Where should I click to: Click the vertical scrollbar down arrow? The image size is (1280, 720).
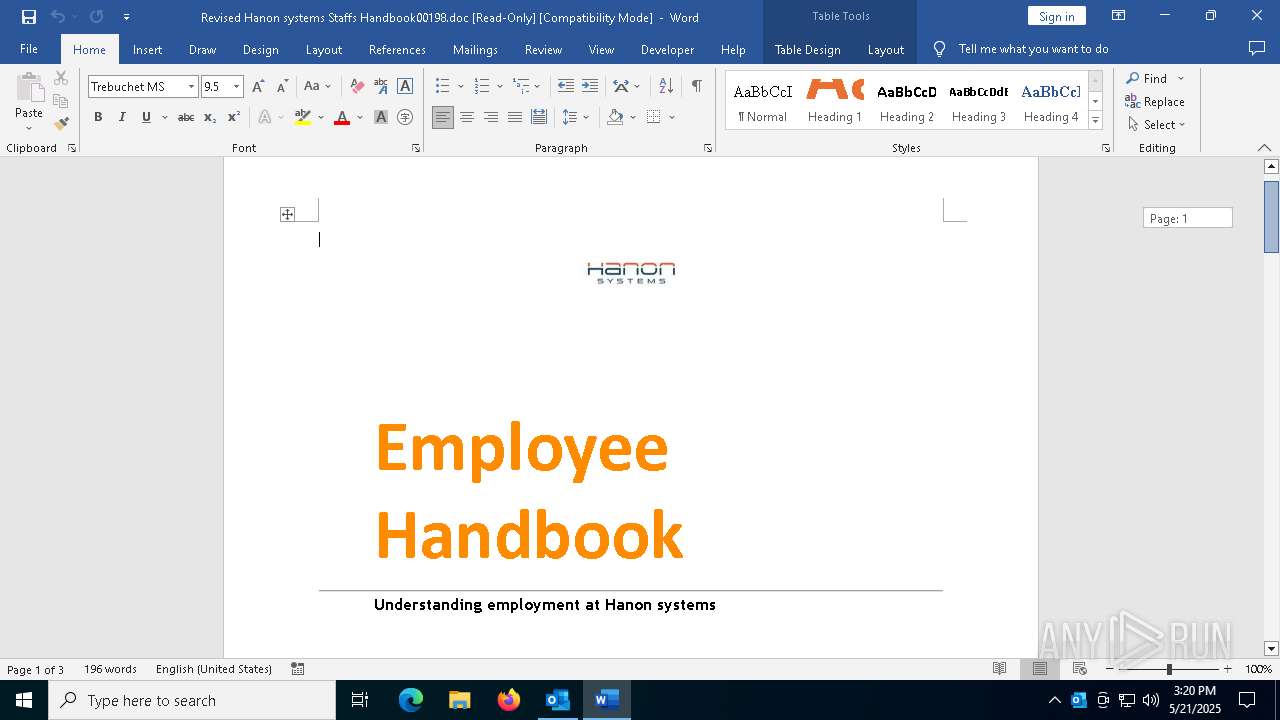tap(1271, 648)
